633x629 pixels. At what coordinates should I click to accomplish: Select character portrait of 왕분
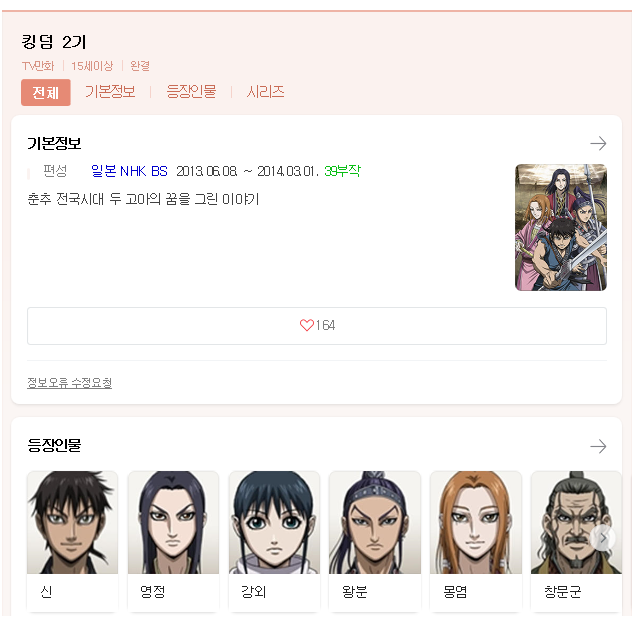tap(375, 522)
